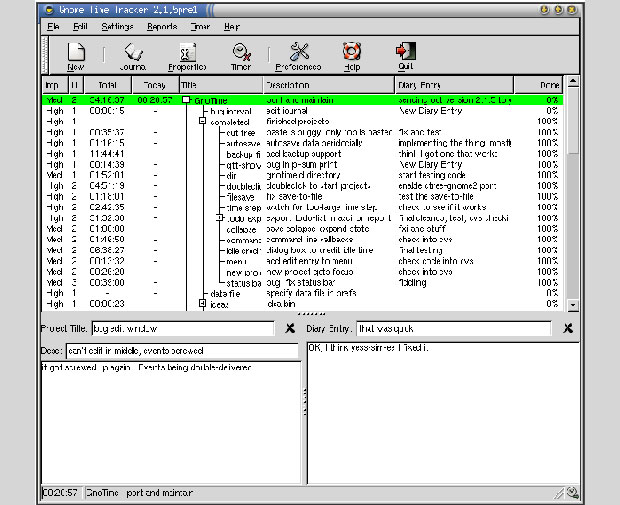
Task: Click 'test the save-to-file' diary entry
Action: [x=436, y=197]
